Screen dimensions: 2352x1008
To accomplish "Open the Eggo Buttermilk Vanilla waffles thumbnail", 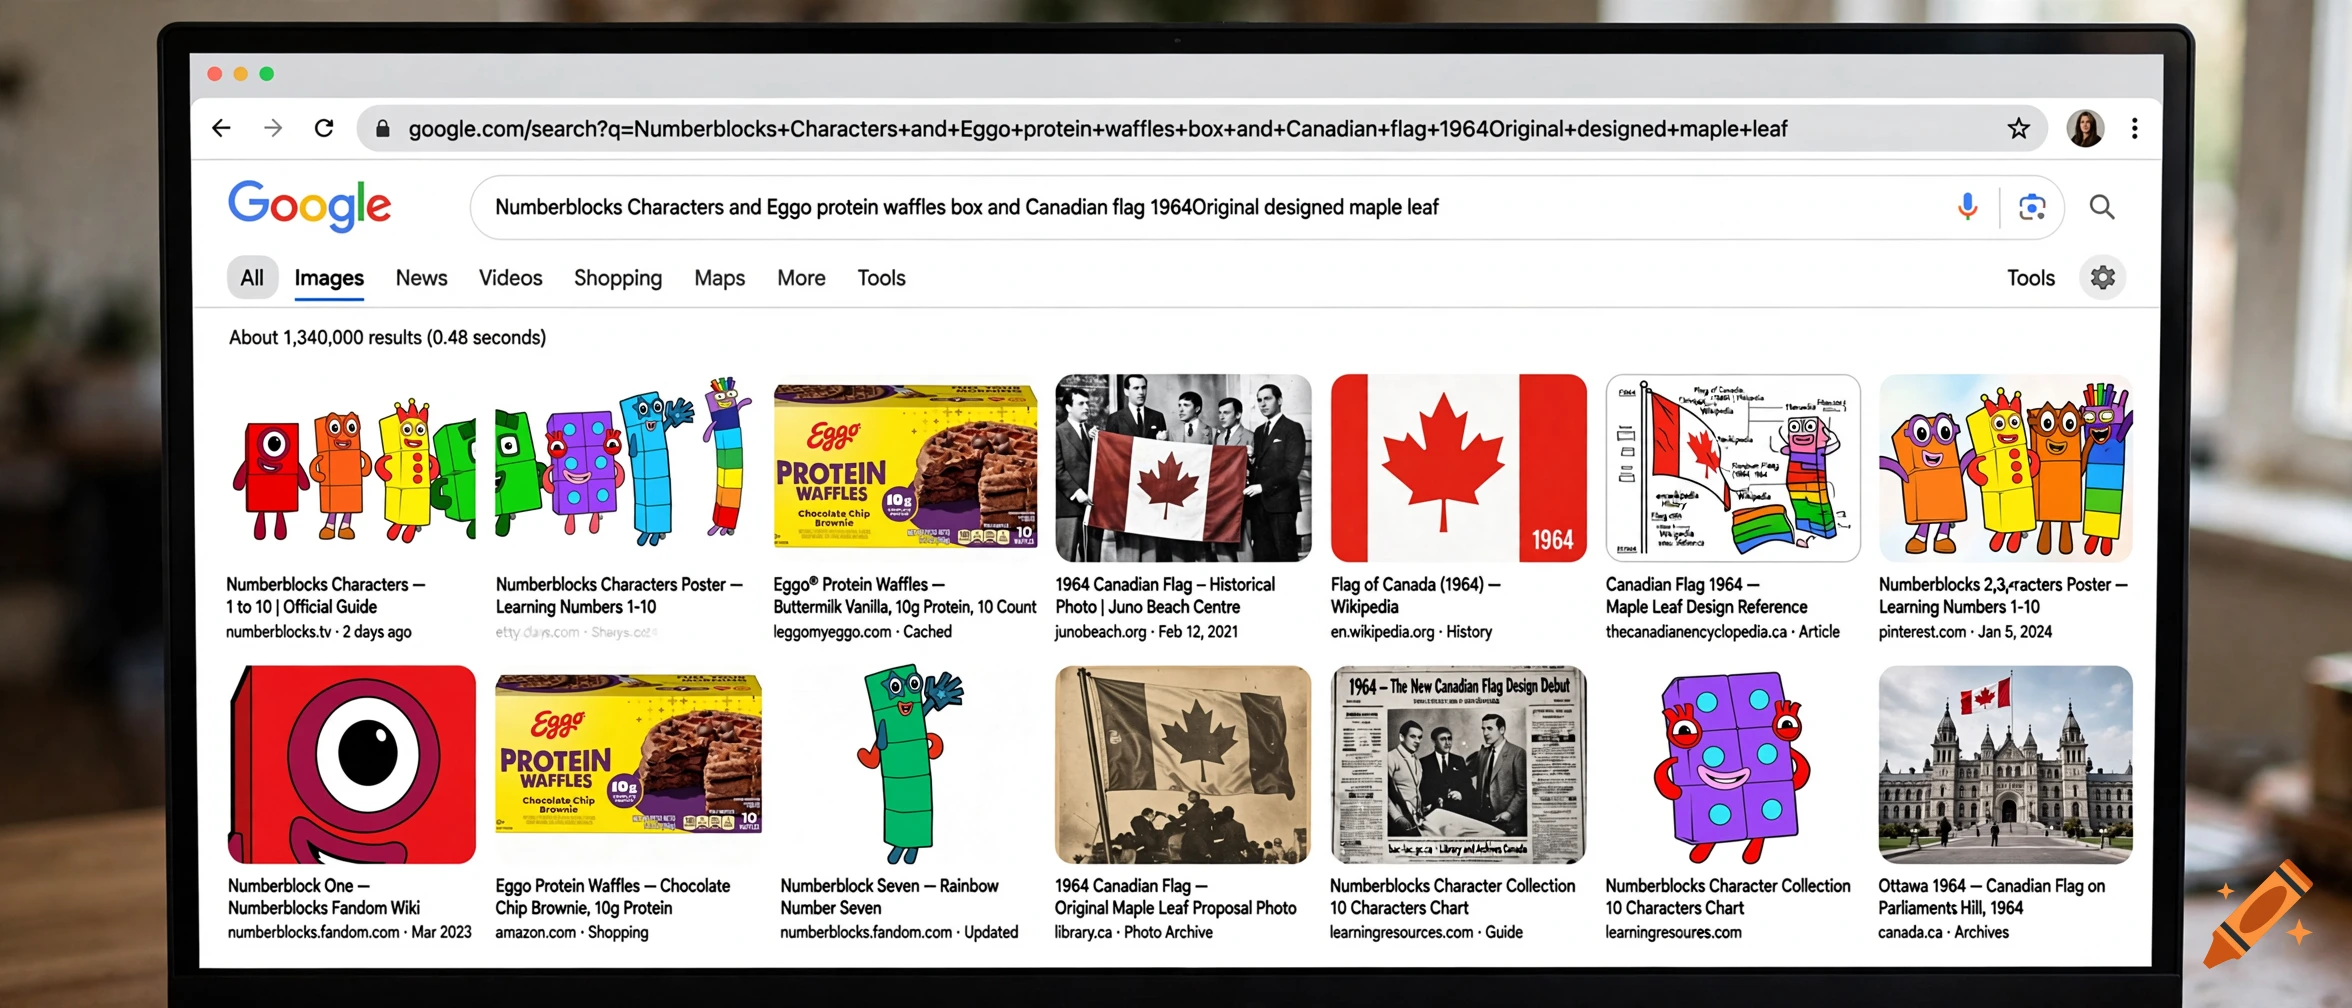I will coord(905,468).
